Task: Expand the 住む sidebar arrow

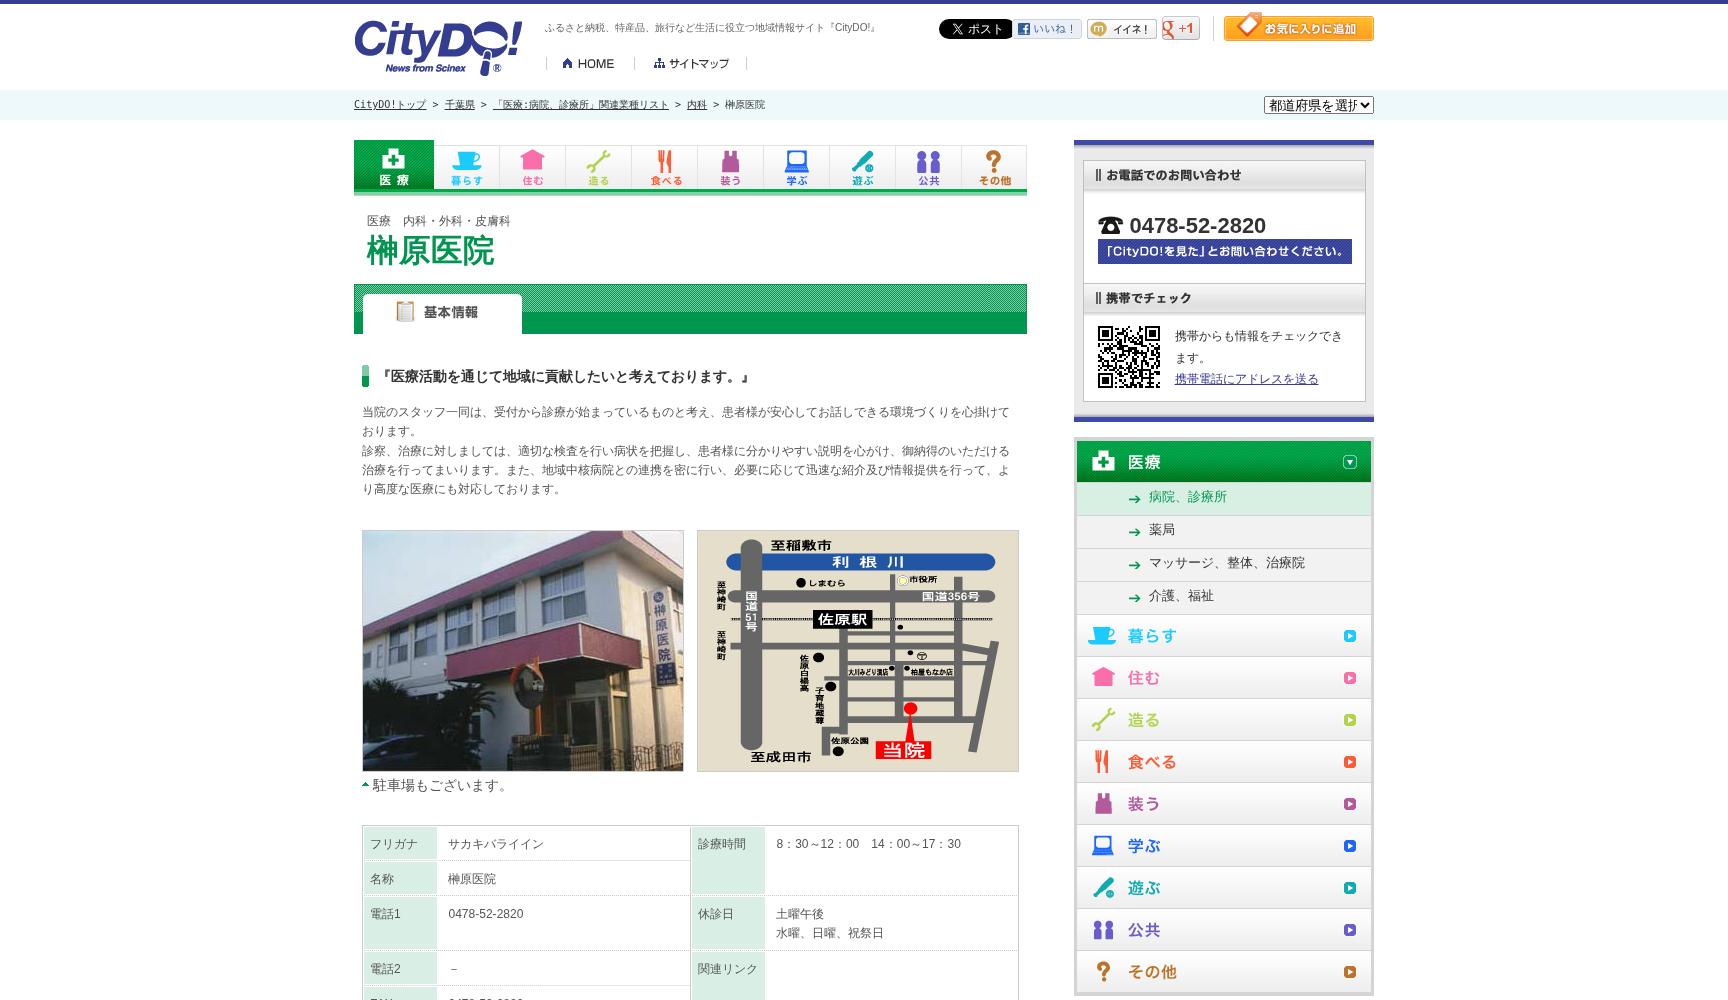Action: click(x=1350, y=678)
